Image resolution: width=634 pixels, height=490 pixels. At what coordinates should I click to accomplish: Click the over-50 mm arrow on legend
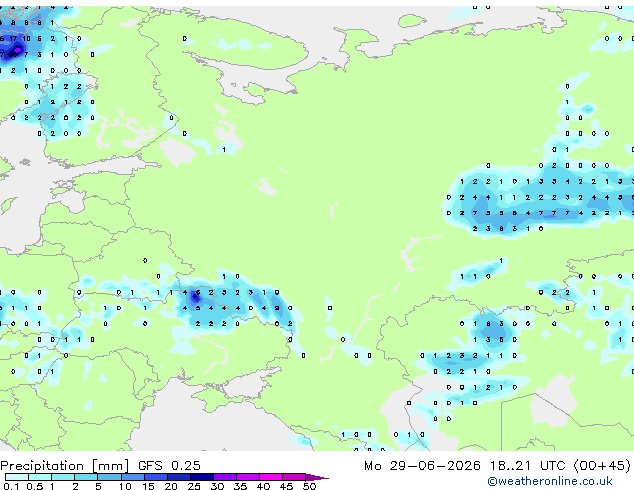coord(317,477)
